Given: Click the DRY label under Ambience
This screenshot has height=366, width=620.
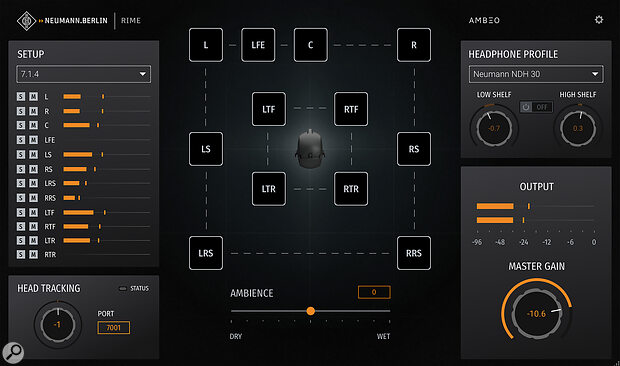Looking at the screenshot, I should [236, 336].
